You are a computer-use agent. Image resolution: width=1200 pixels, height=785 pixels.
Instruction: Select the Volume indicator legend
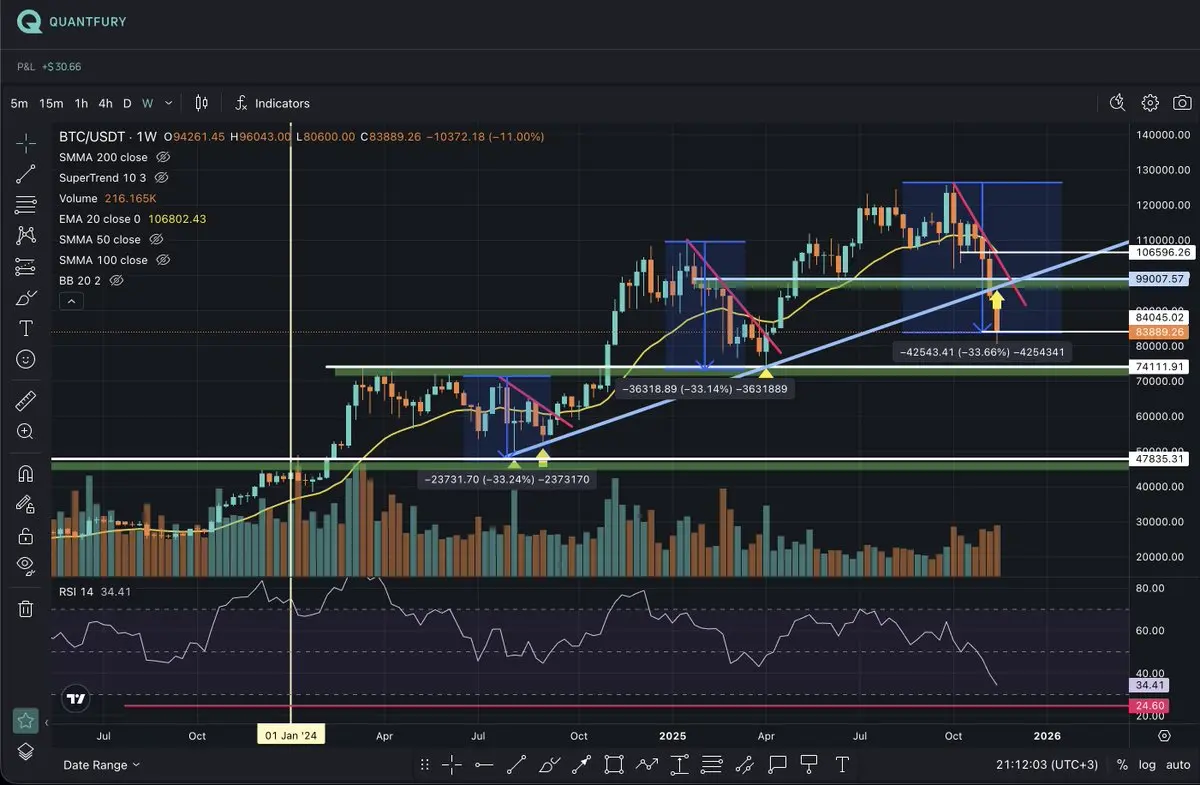click(x=78, y=198)
